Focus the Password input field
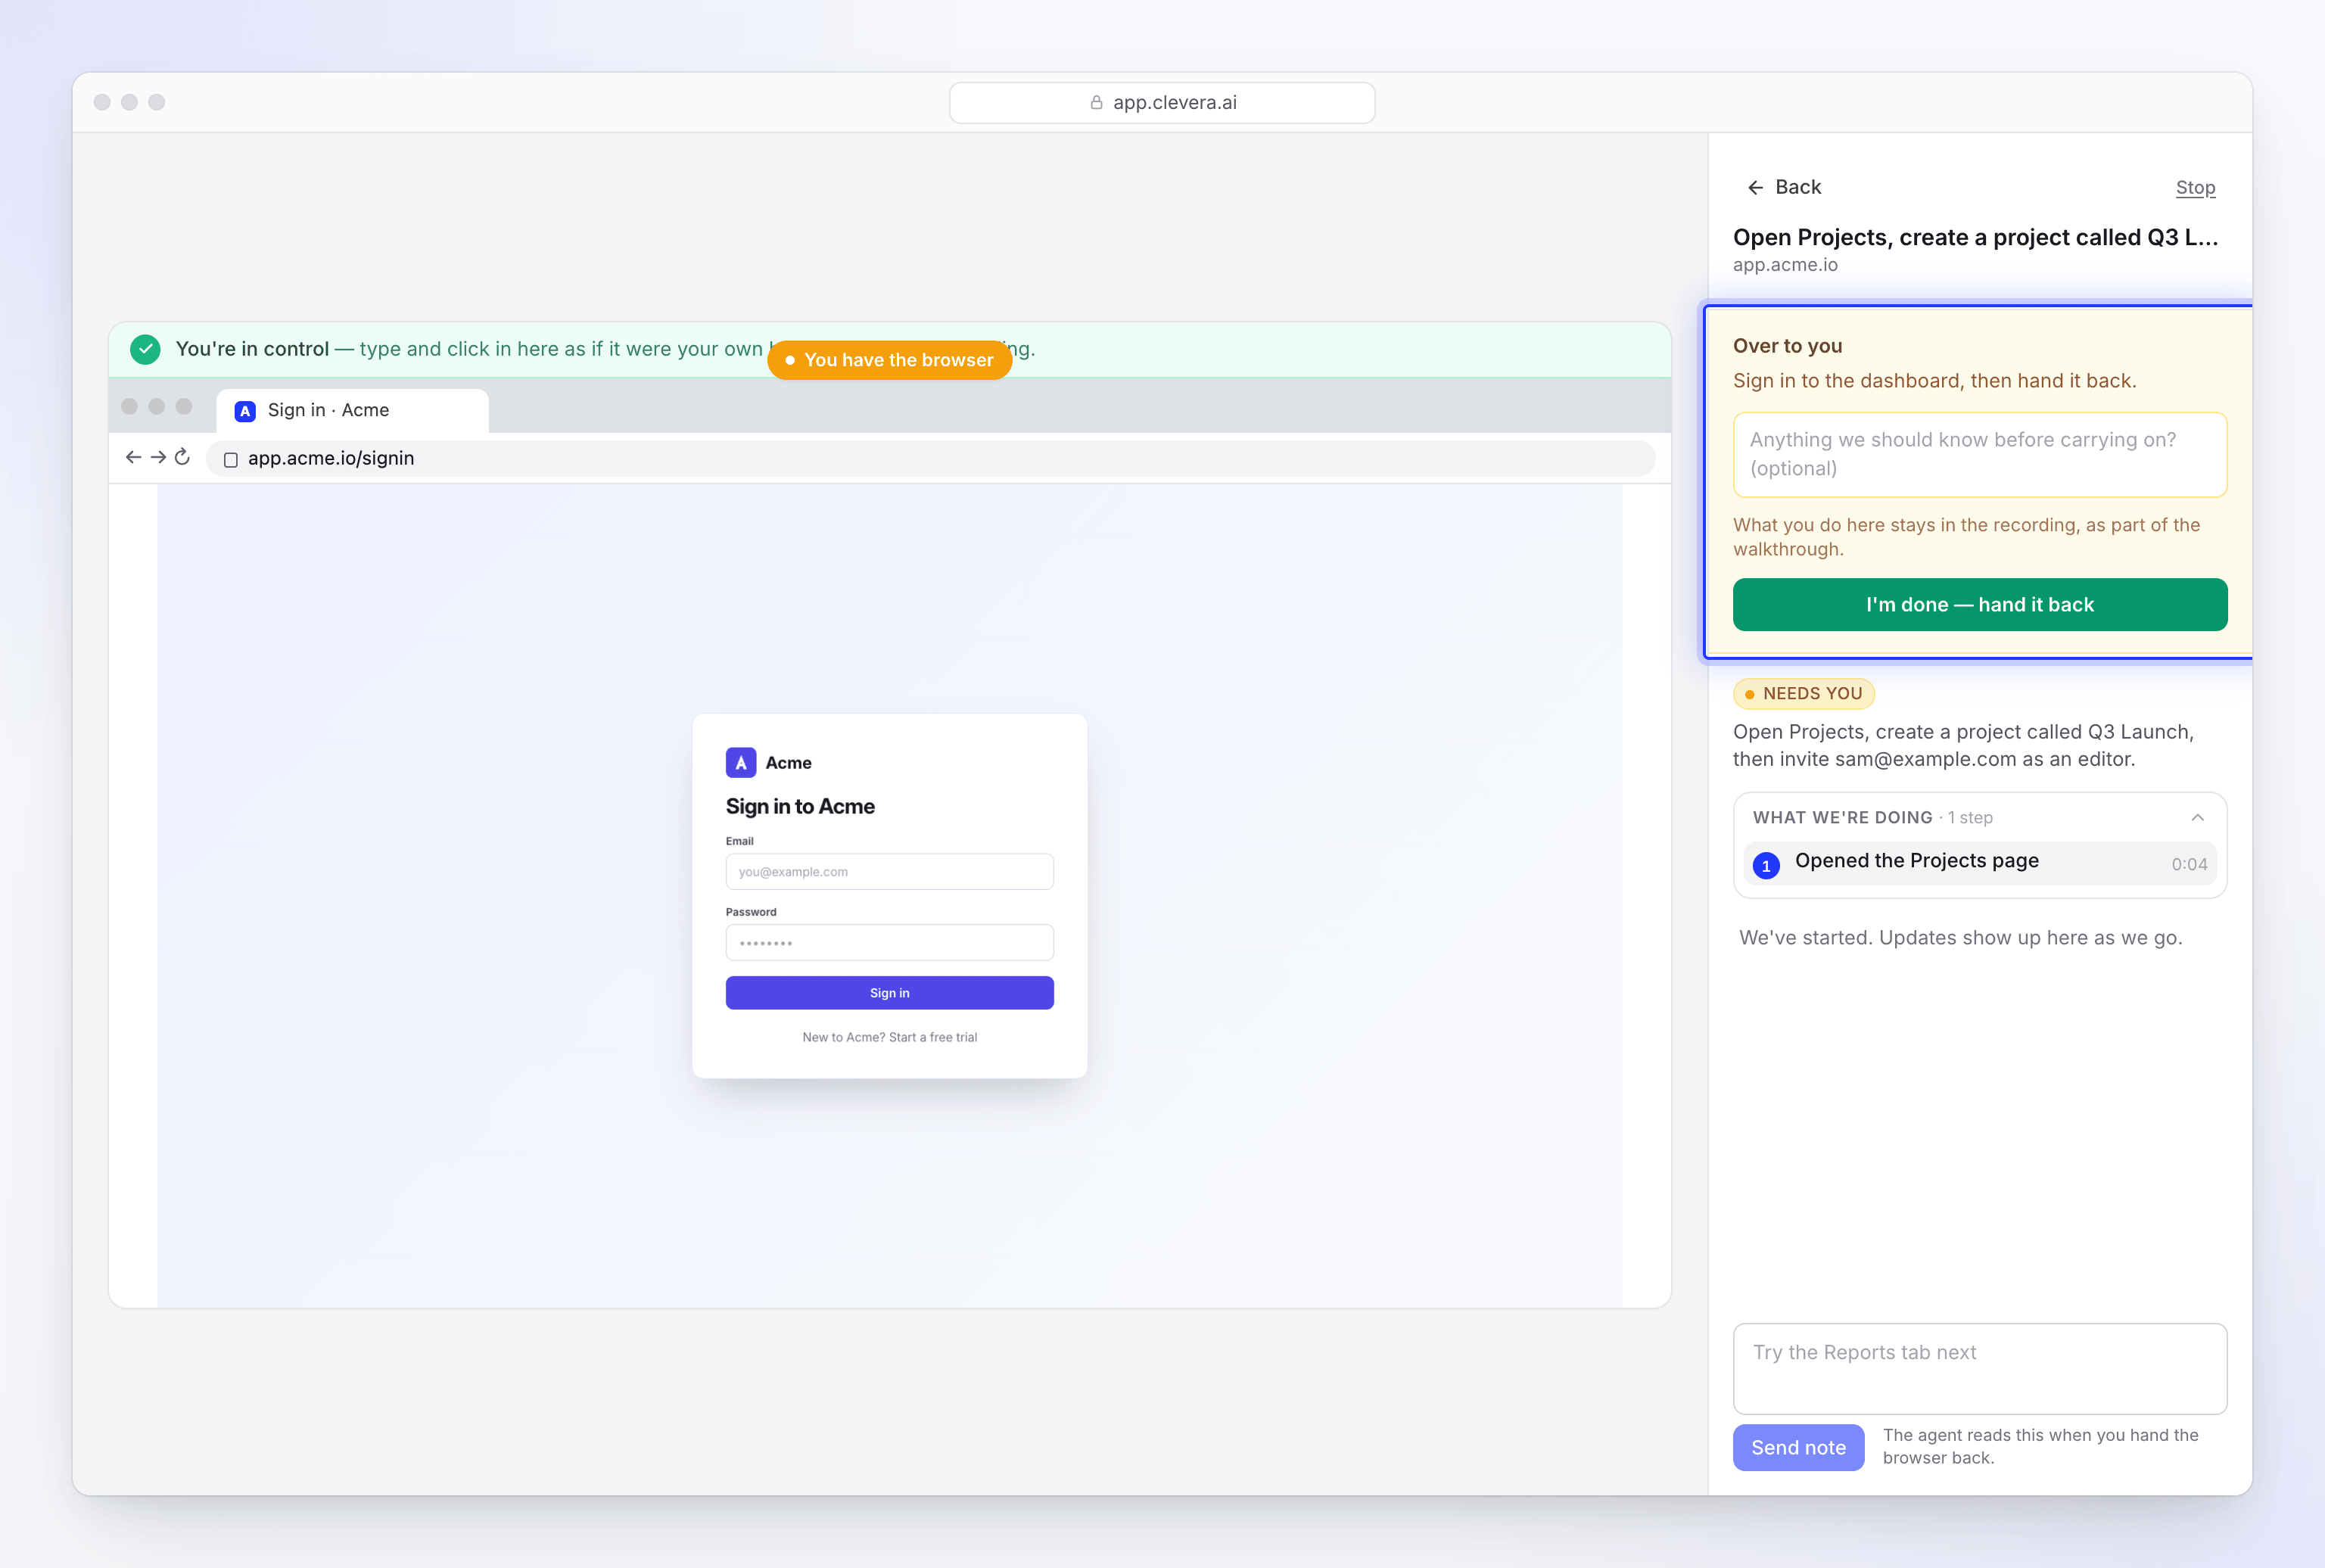The image size is (2325, 1568). pyautogui.click(x=889, y=942)
